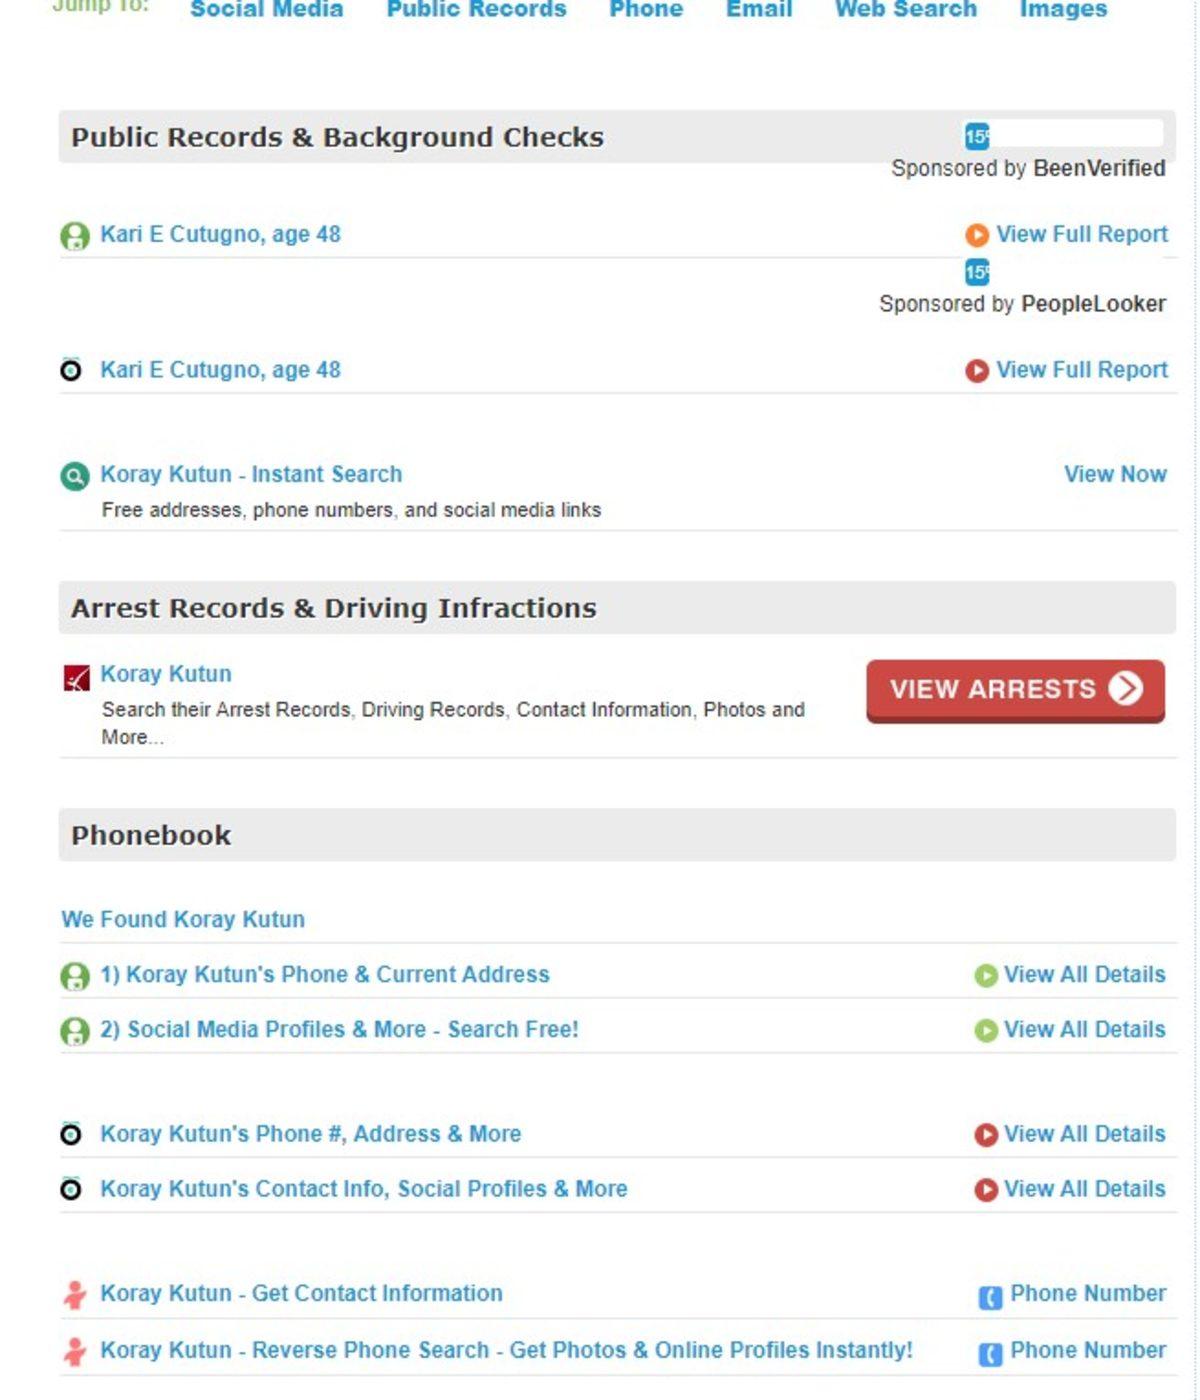The height and width of the screenshot is (1400, 1200).
Task: Click the blue phone icon beside Get Contact Information's Phone Number
Action: (x=989, y=1298)
